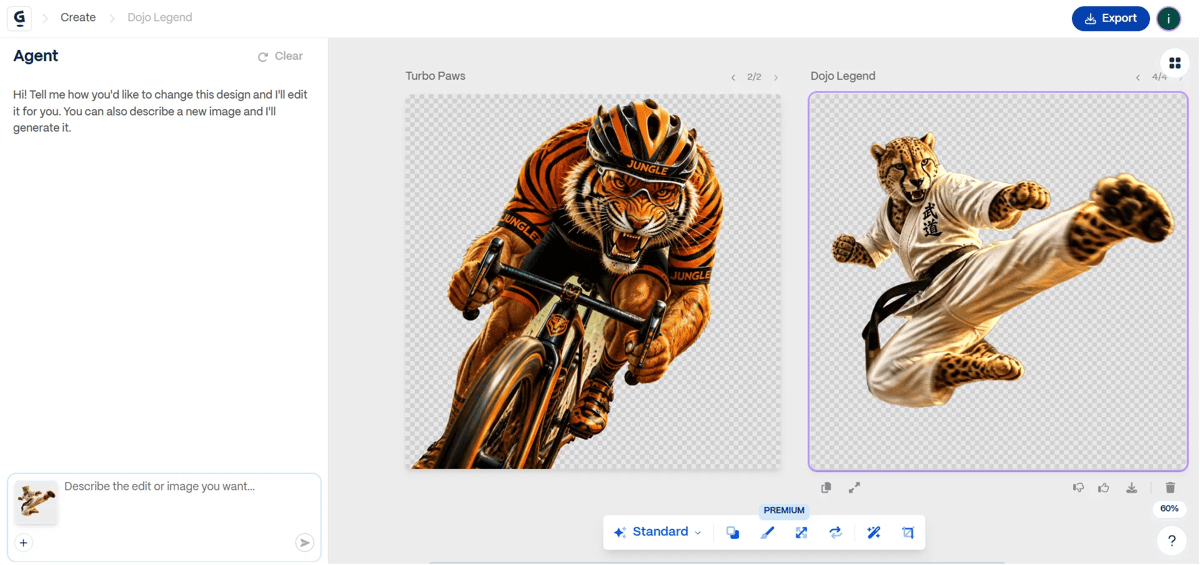This screenshot has width=1200, height=565.
Task: Click the attached cheetah thumbnail in prompt
Action: pos(36,502)
